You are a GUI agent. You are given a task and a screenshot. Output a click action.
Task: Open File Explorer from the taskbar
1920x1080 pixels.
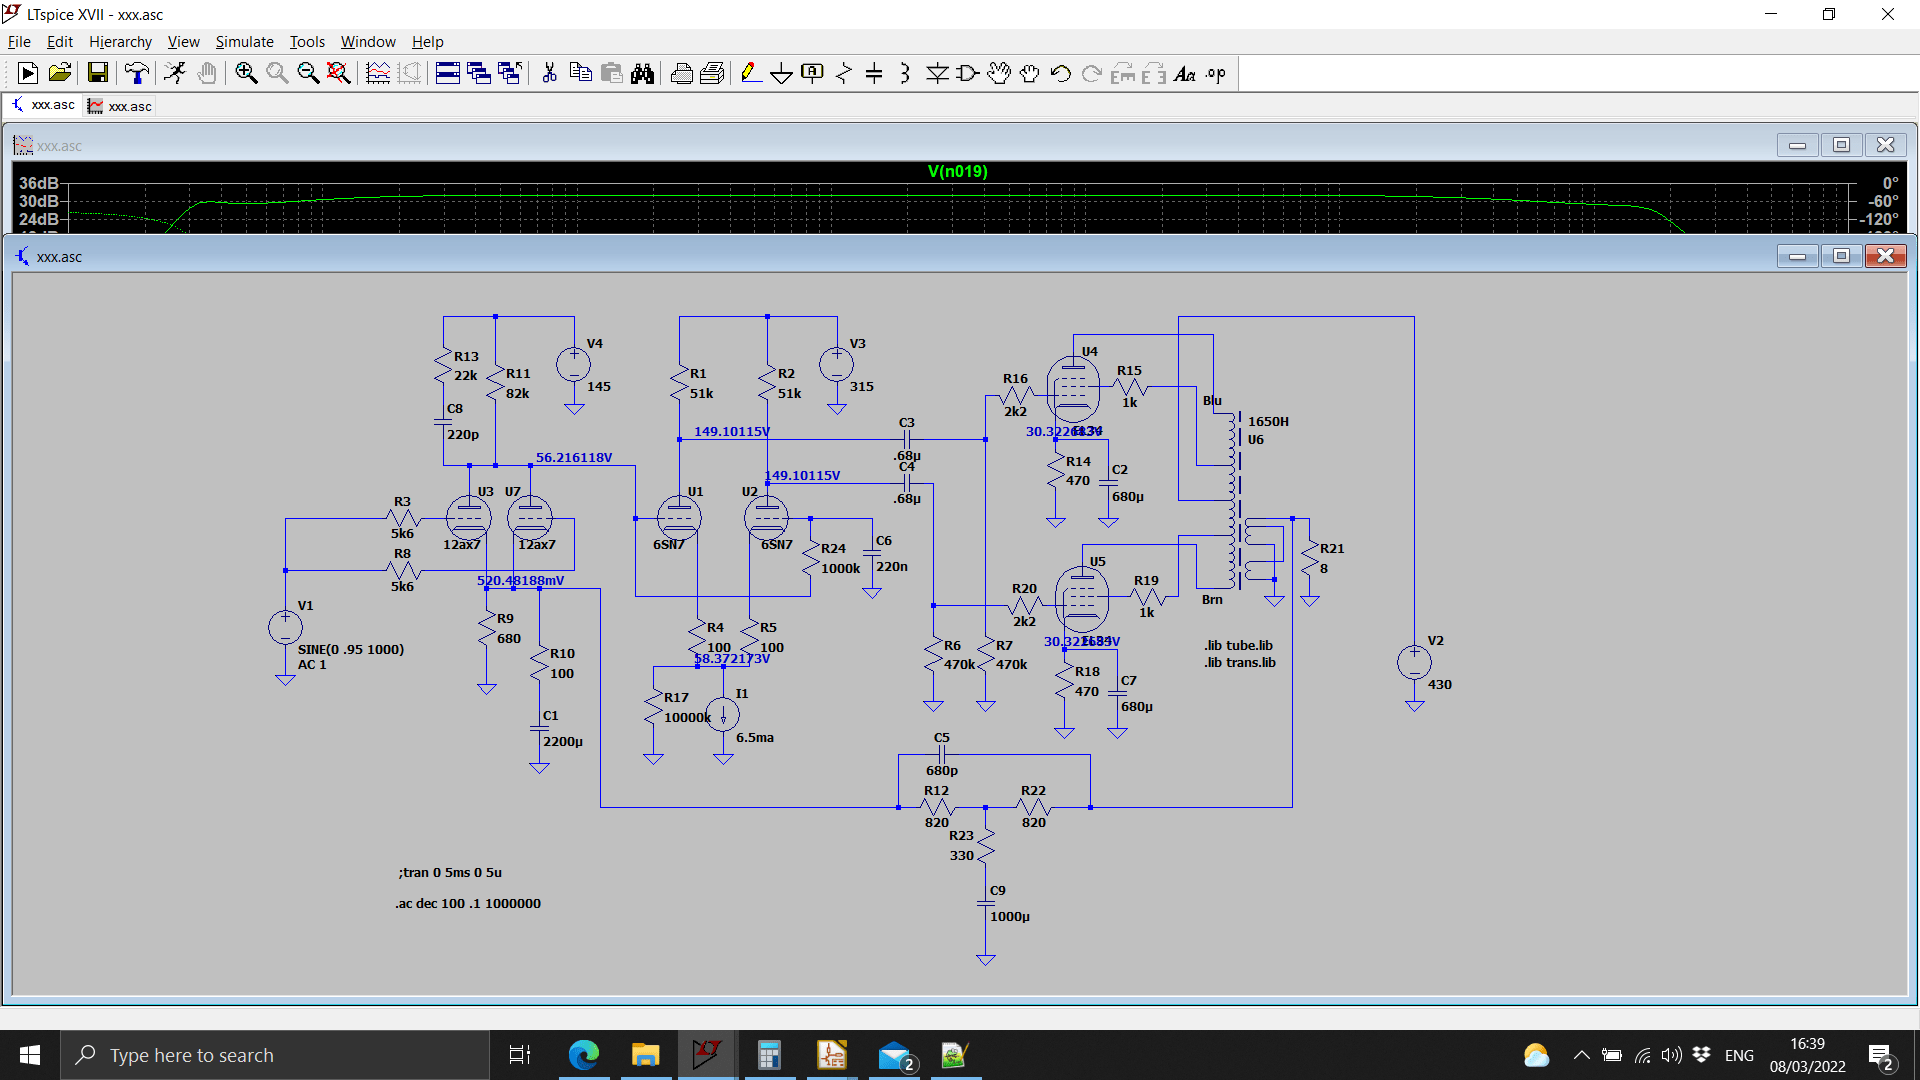[646, 1055]
